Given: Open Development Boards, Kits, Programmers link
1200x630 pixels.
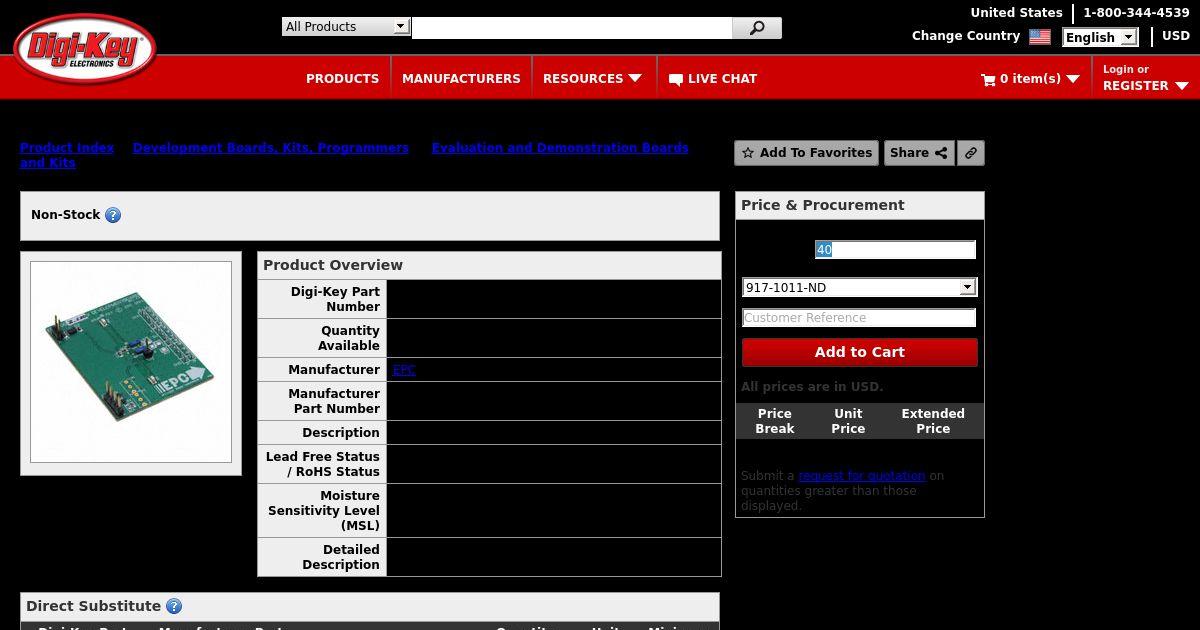Looking at the screenshot, I should 271,148.
